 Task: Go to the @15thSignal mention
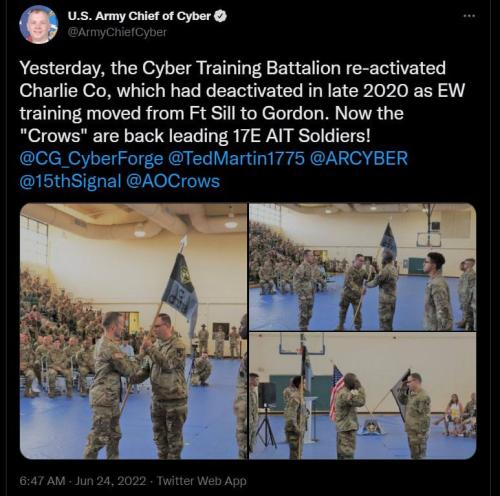coord(70,181)
